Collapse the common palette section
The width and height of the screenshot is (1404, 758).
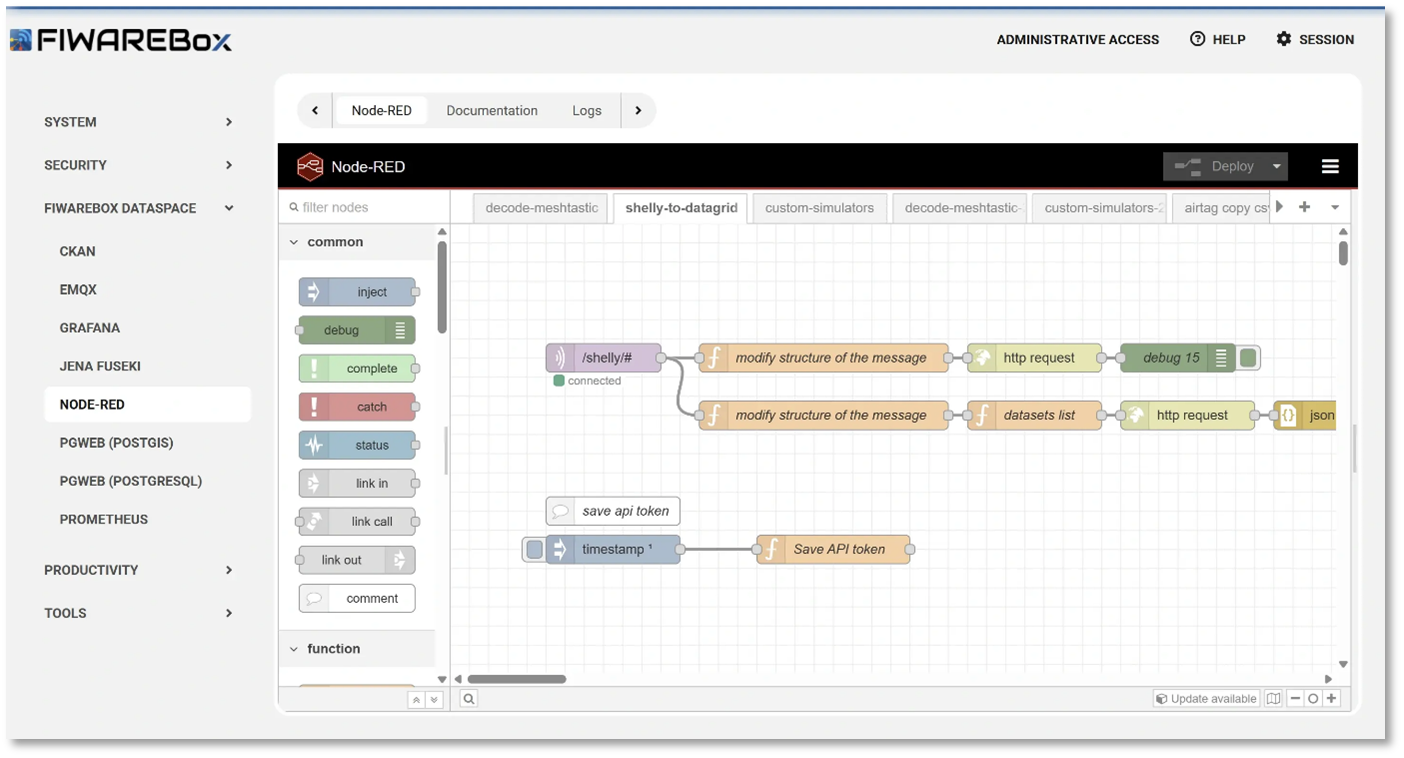[293, 241]
